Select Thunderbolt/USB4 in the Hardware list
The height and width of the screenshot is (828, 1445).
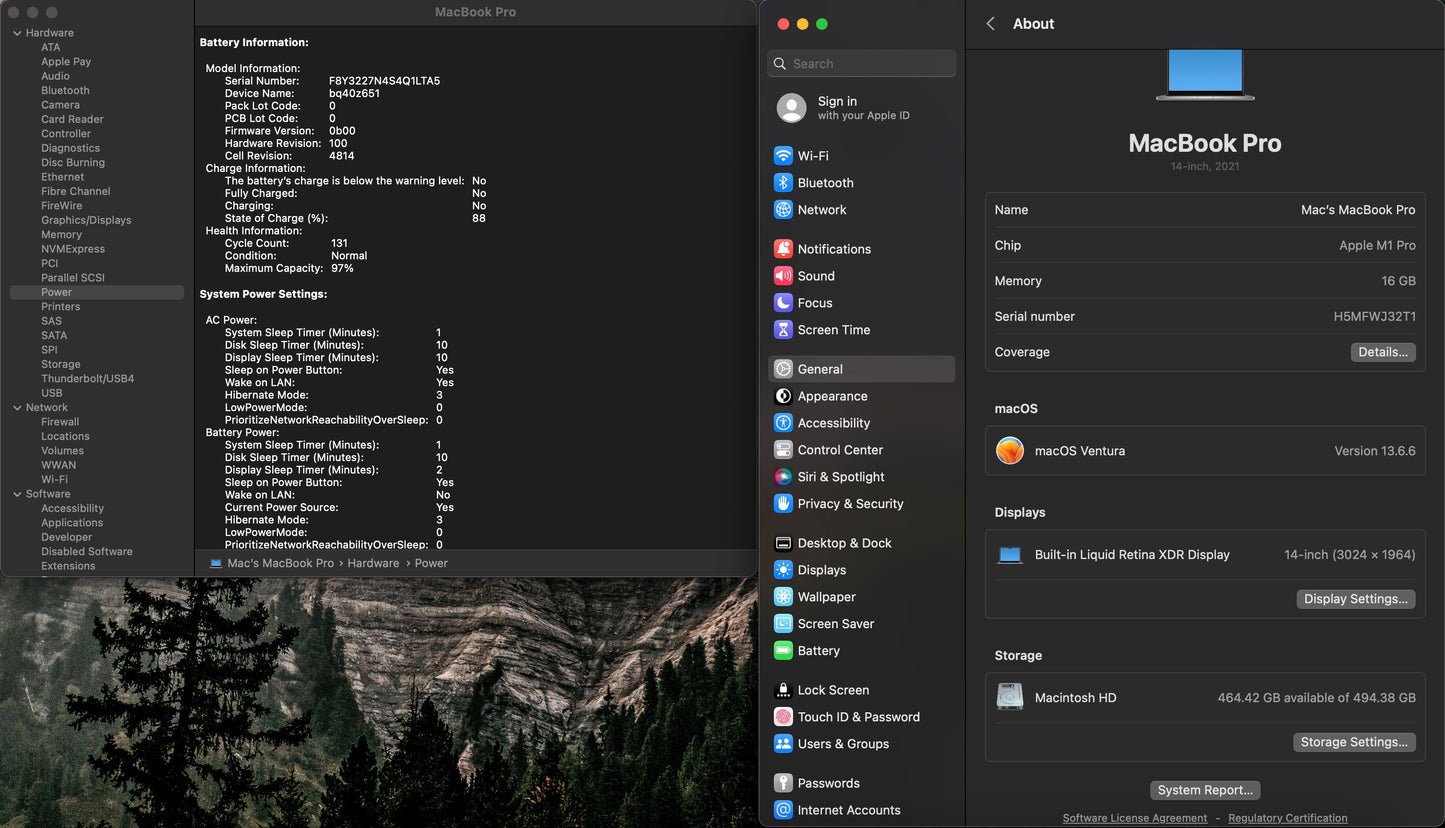[87, 379]
